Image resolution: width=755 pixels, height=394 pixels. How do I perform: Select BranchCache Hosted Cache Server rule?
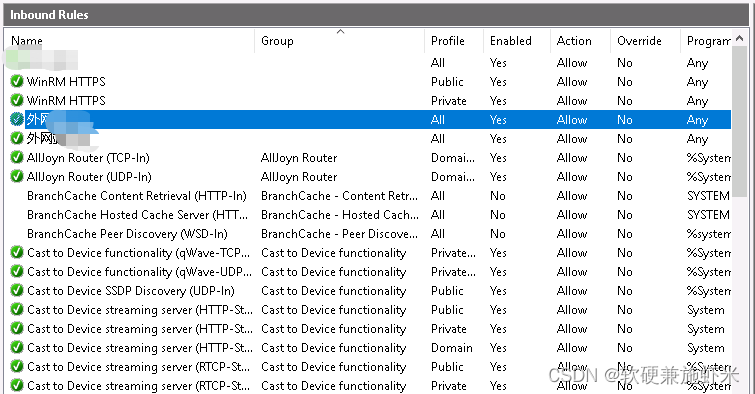point(138,215)
